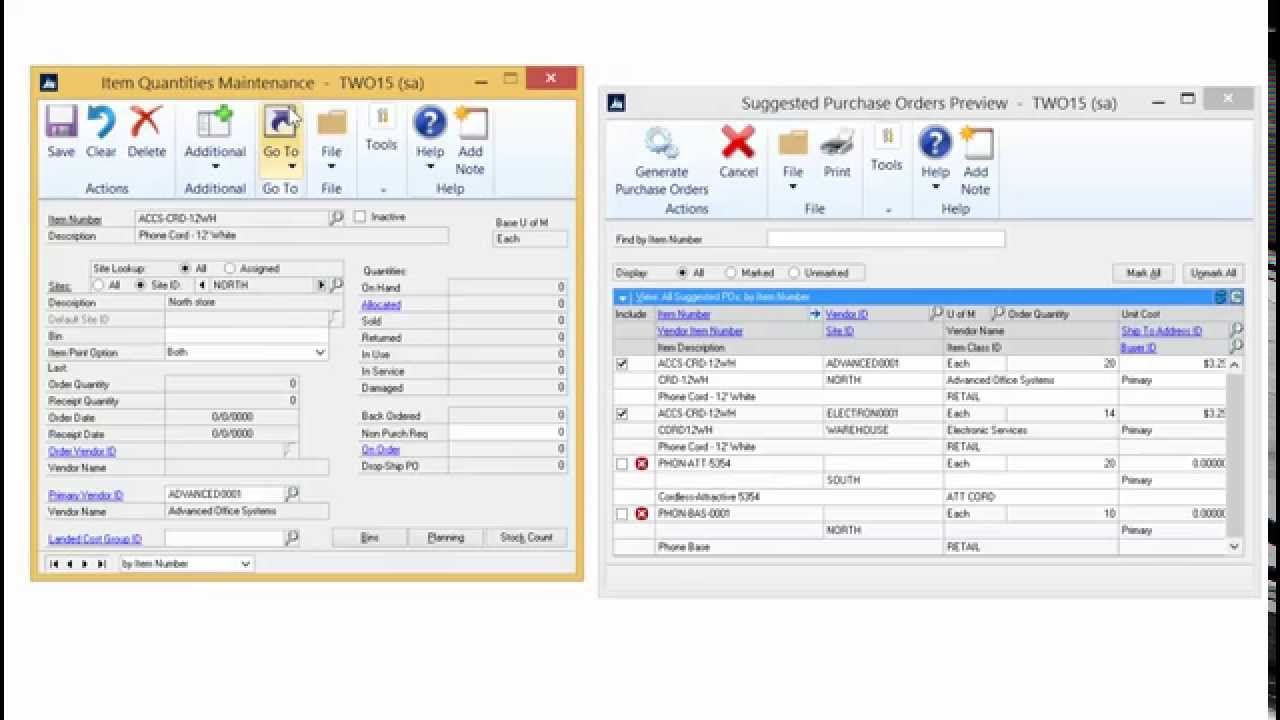Click On Order link in Quantities
This screenshot has width=1280, height=720.
380,450
